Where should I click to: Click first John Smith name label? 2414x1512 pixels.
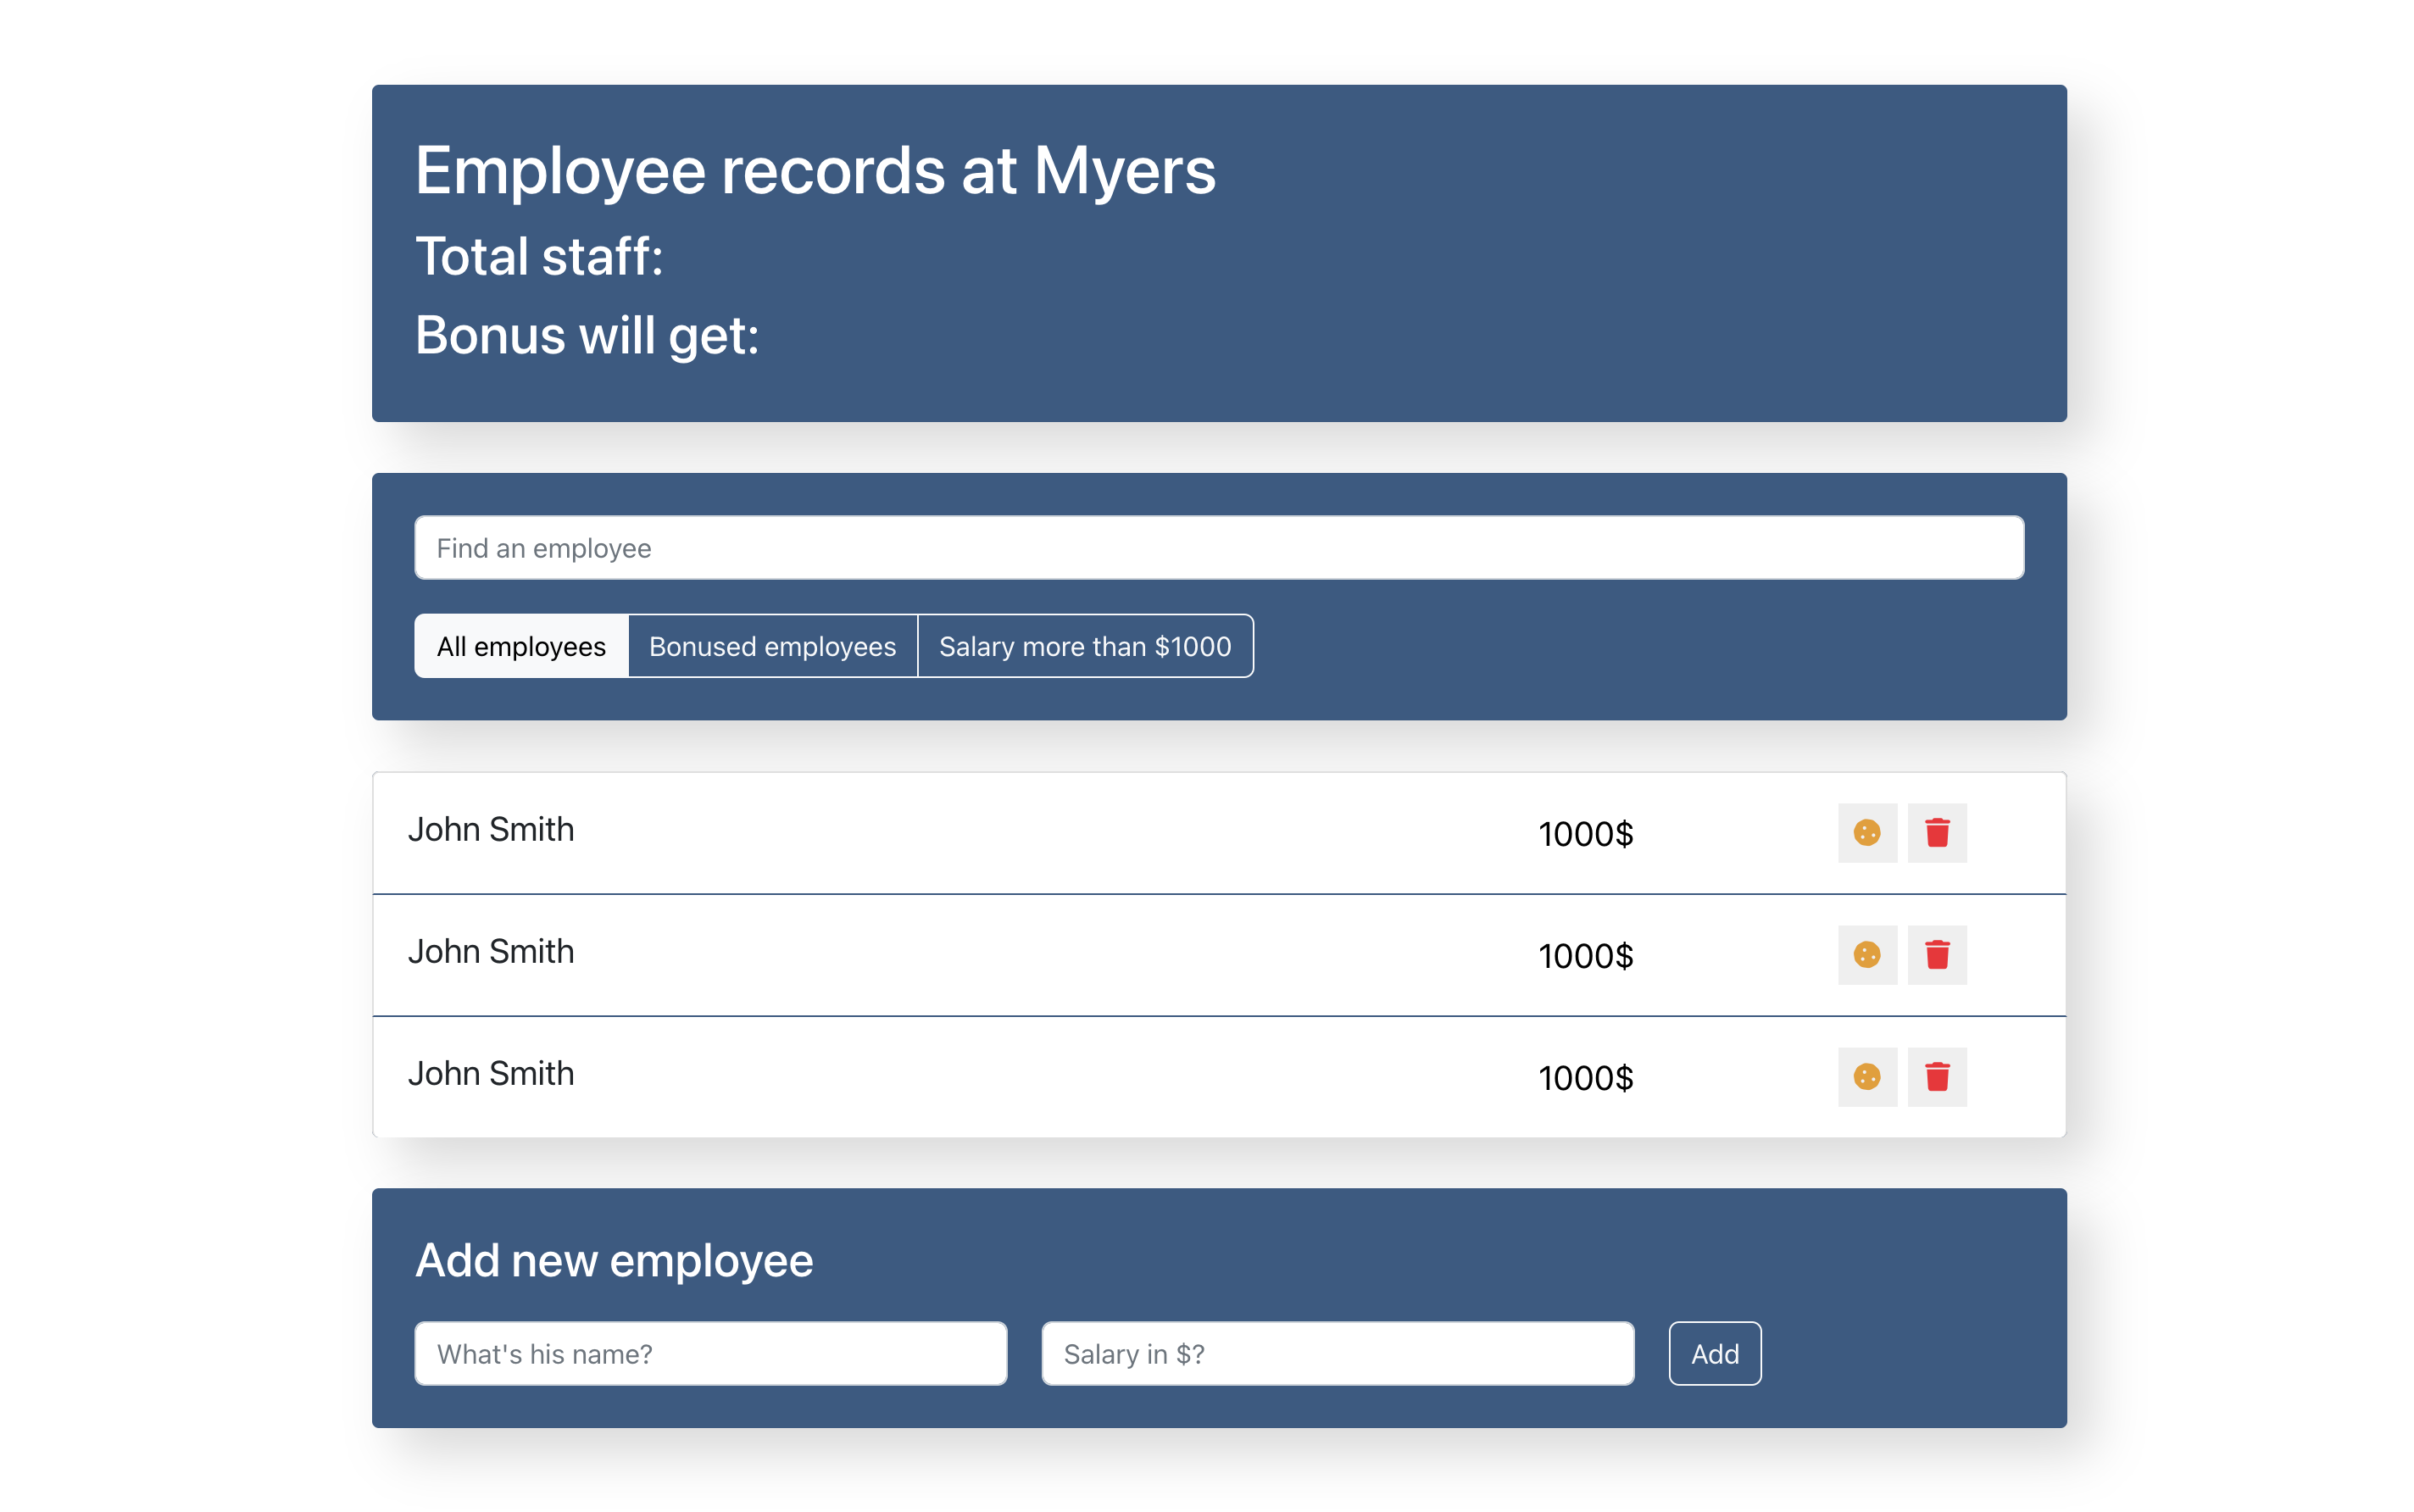[491, 829]
